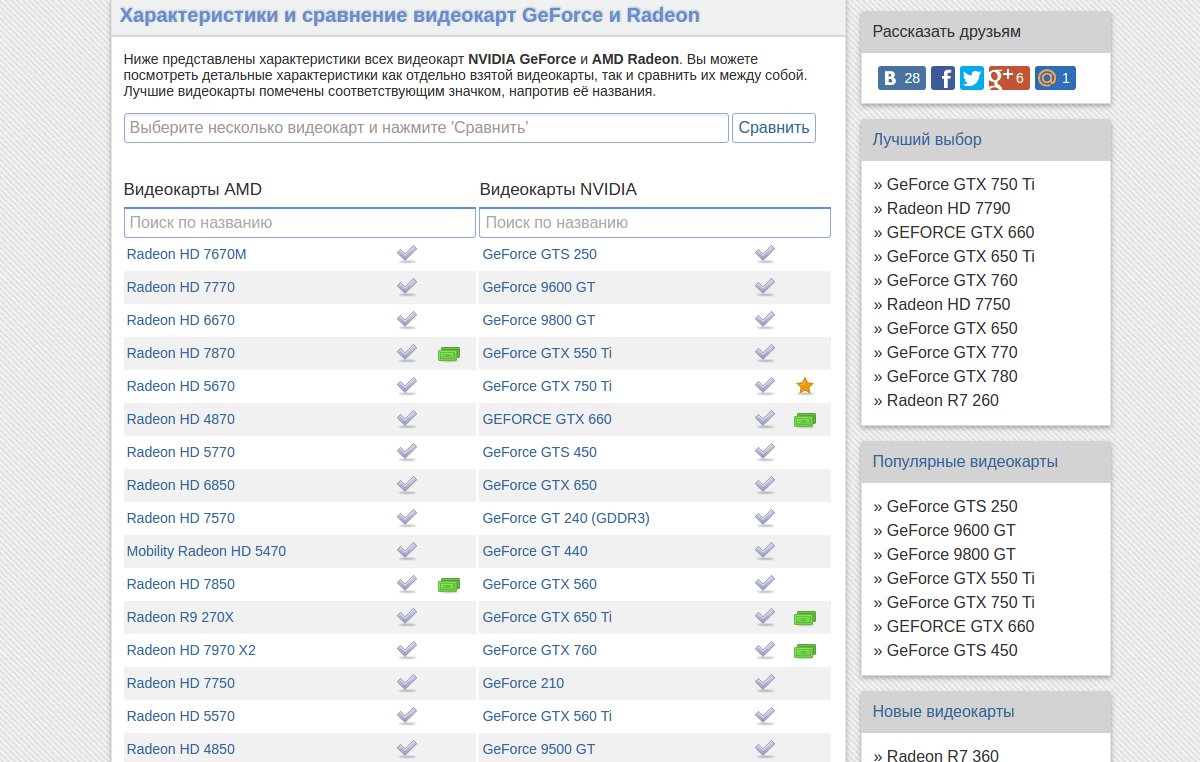
Task: Tick compare checkmark for GeForce 210
Action: (x=765, y=683)
